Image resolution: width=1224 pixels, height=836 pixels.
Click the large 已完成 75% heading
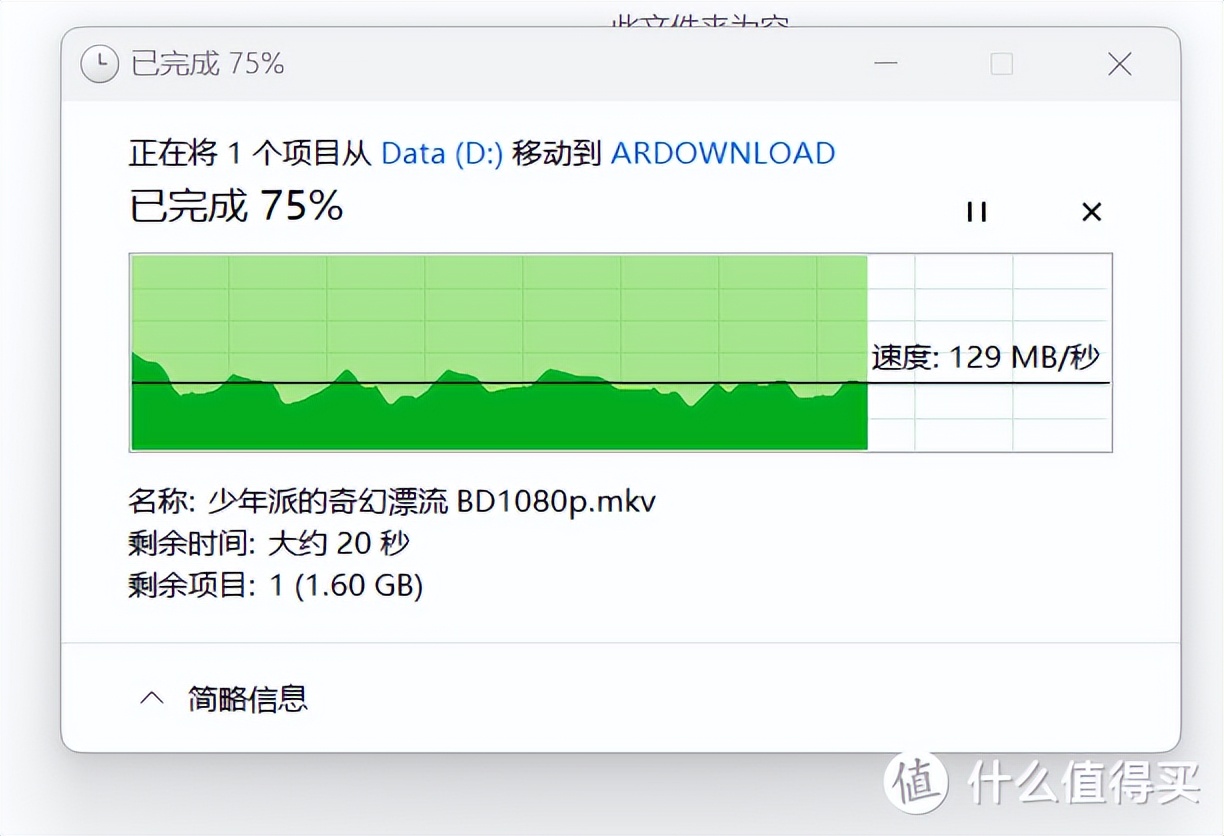[x=236, y=206]
